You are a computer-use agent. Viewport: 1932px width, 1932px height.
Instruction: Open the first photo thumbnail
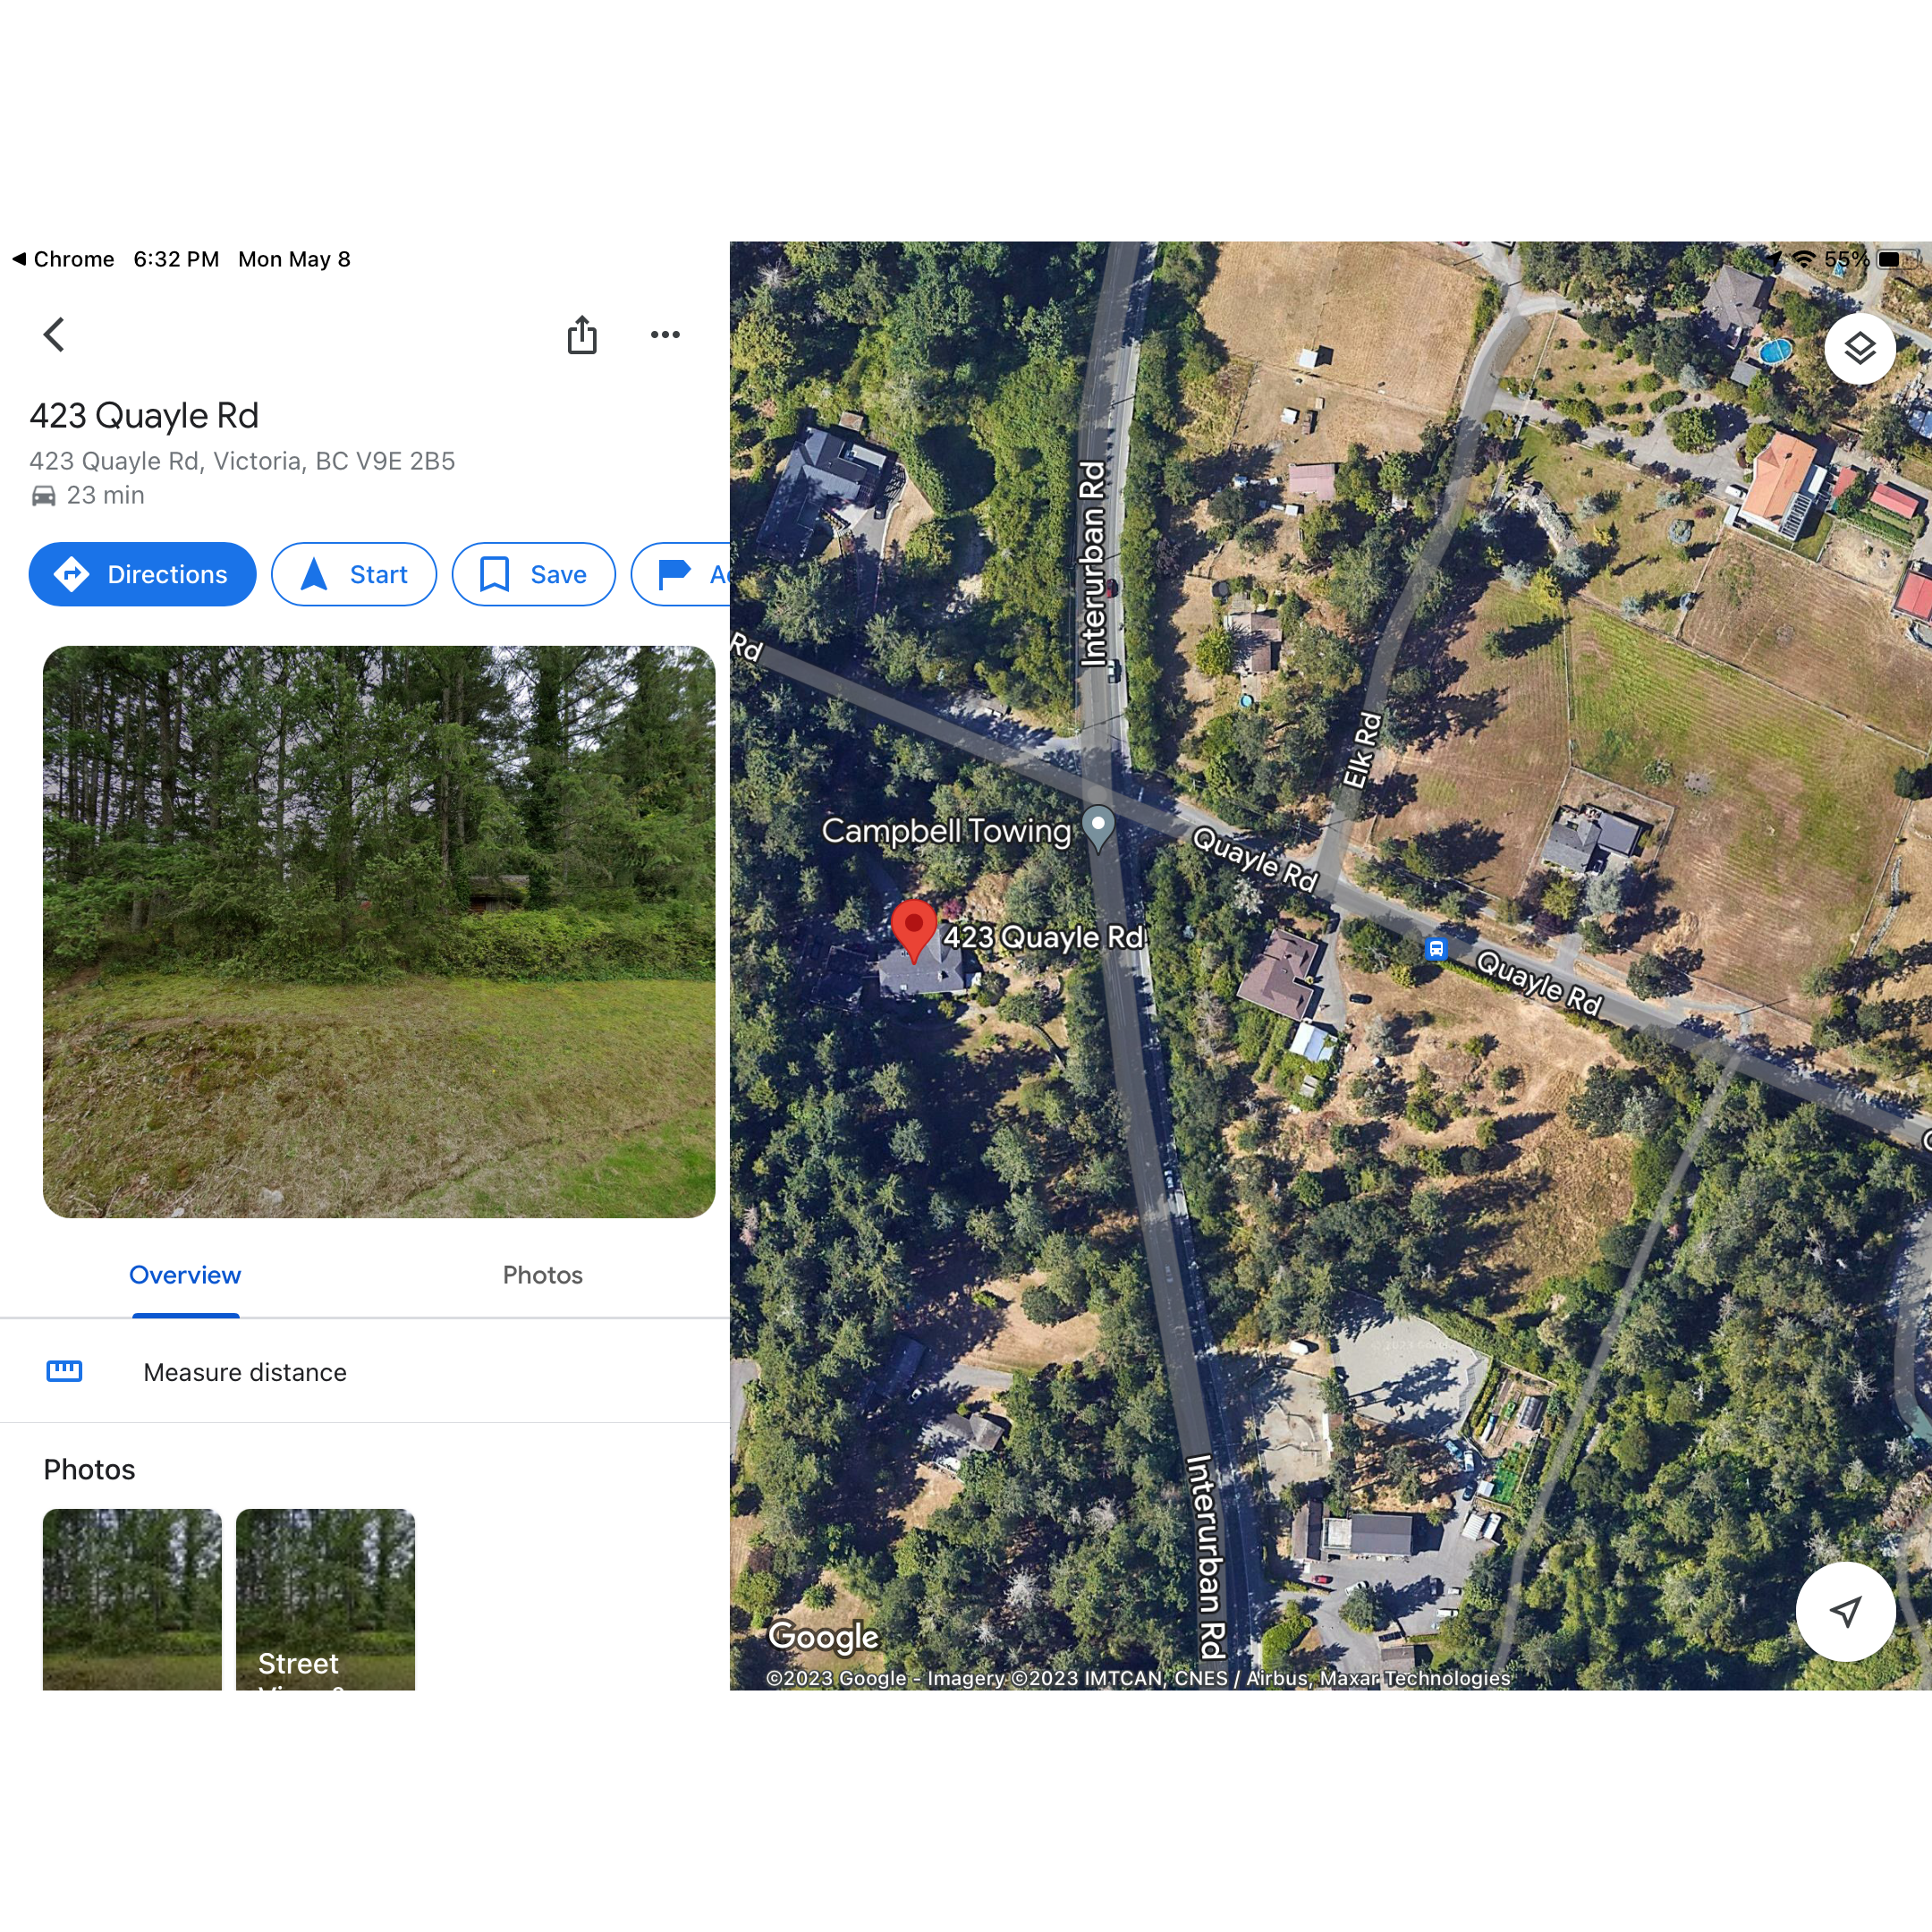click(x=132, y=1599)
